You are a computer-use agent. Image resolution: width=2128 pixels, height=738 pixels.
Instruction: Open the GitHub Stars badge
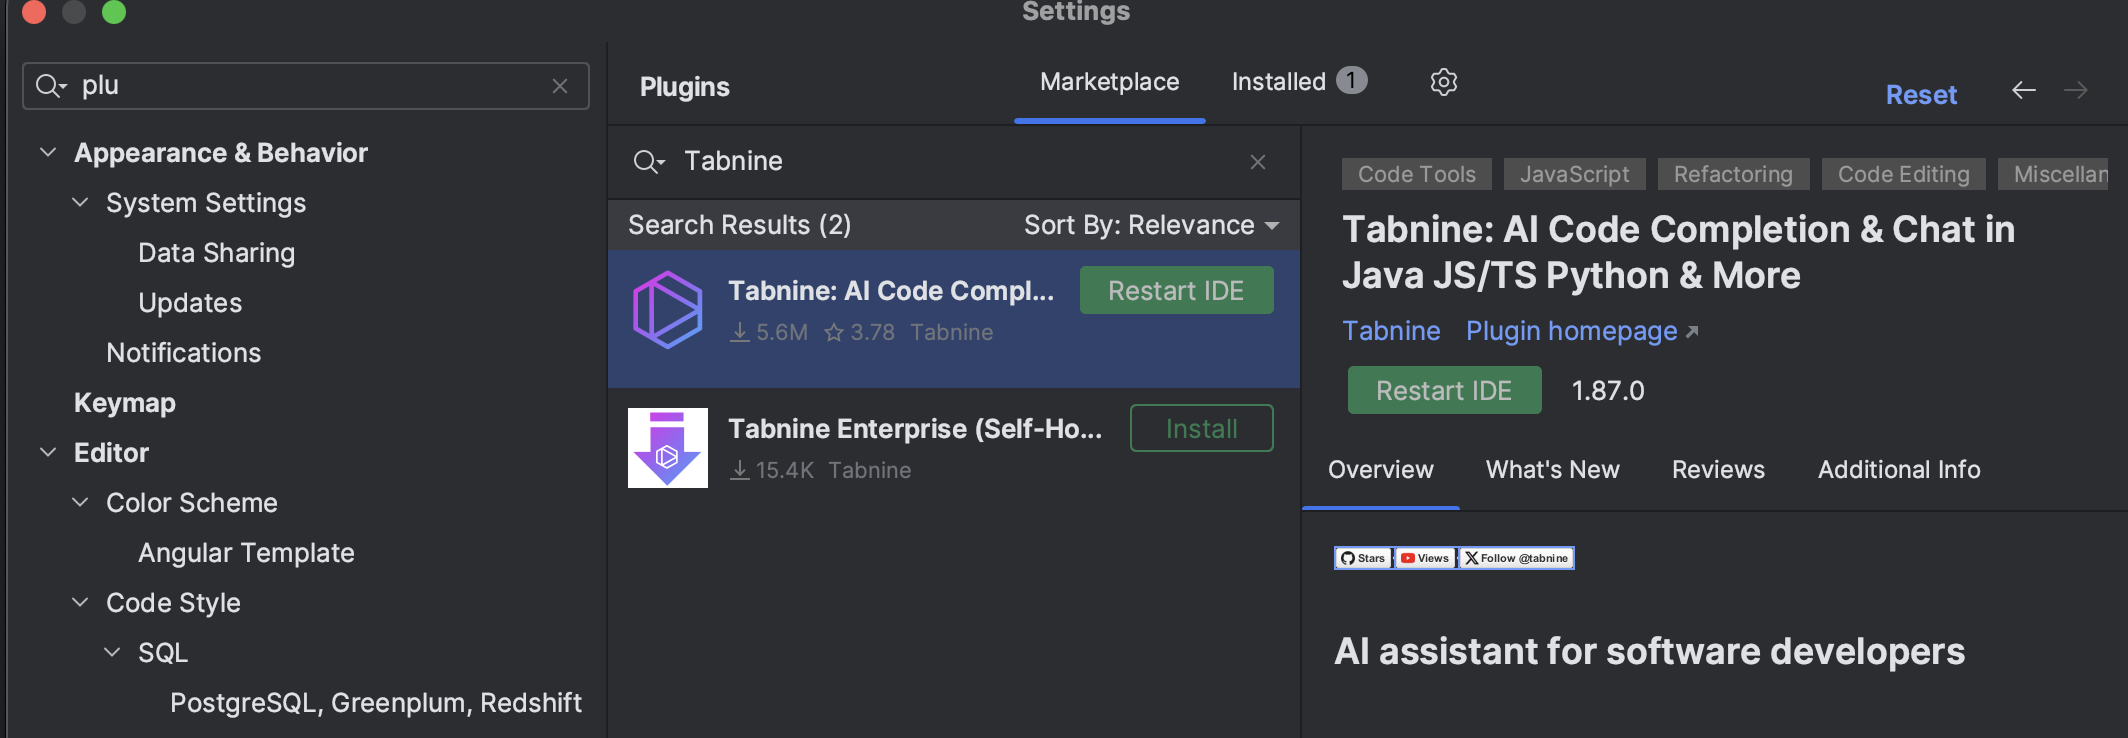1364,558
